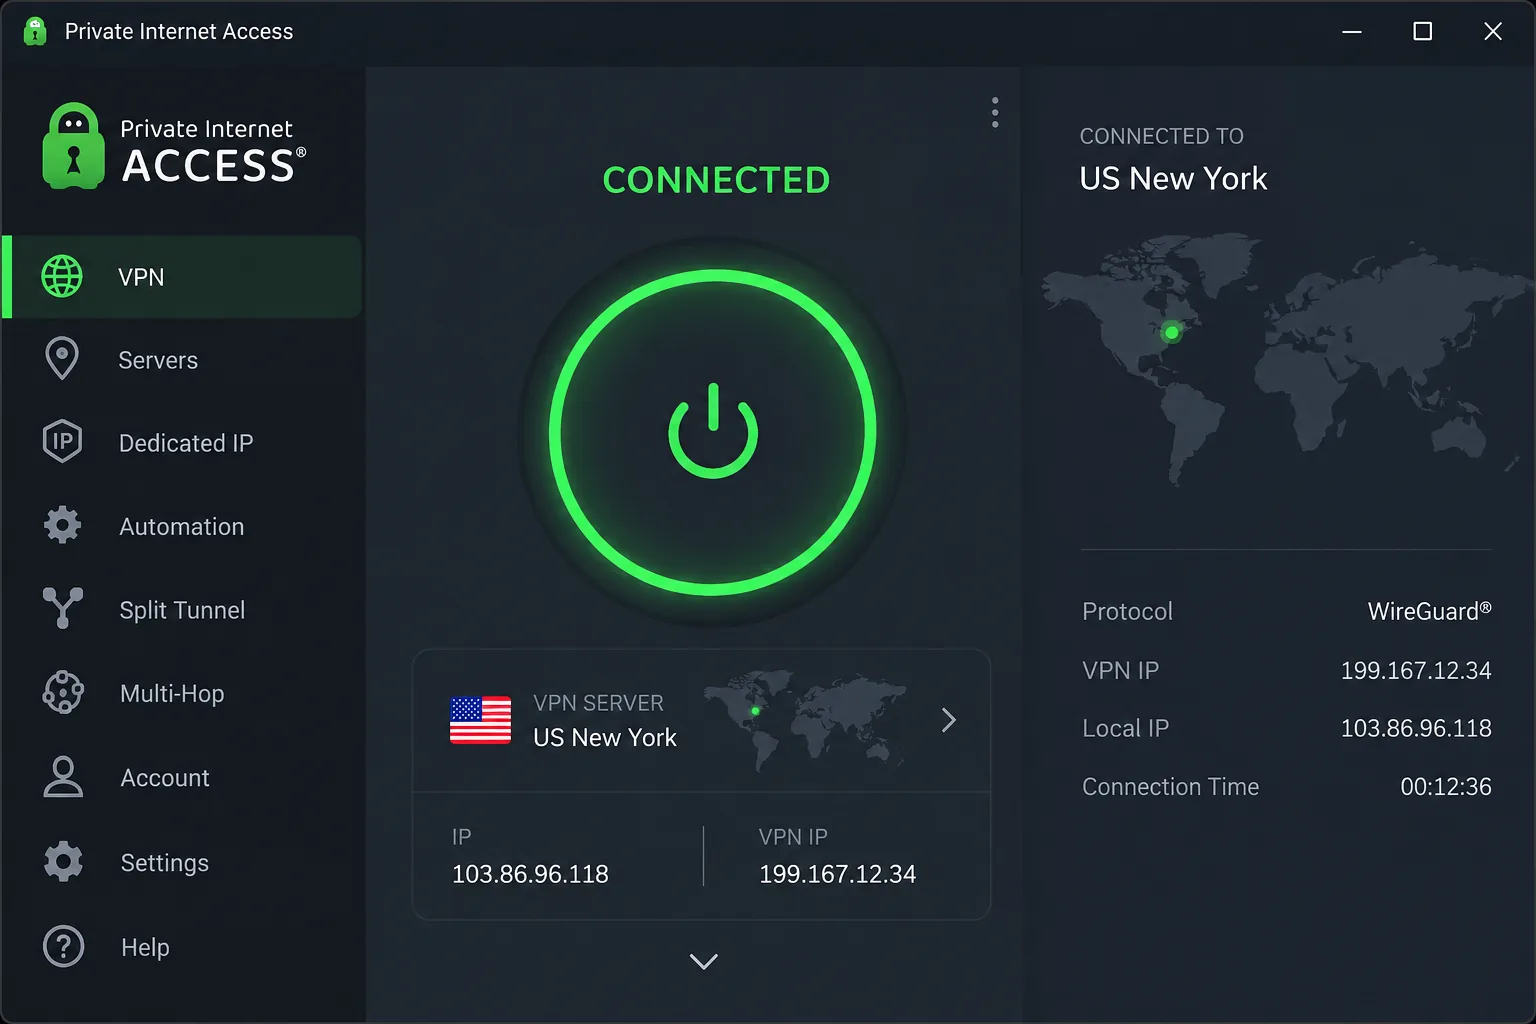
Task: Open the three-dot options menu
Action: pyautogui.click(x=995, y=112)
